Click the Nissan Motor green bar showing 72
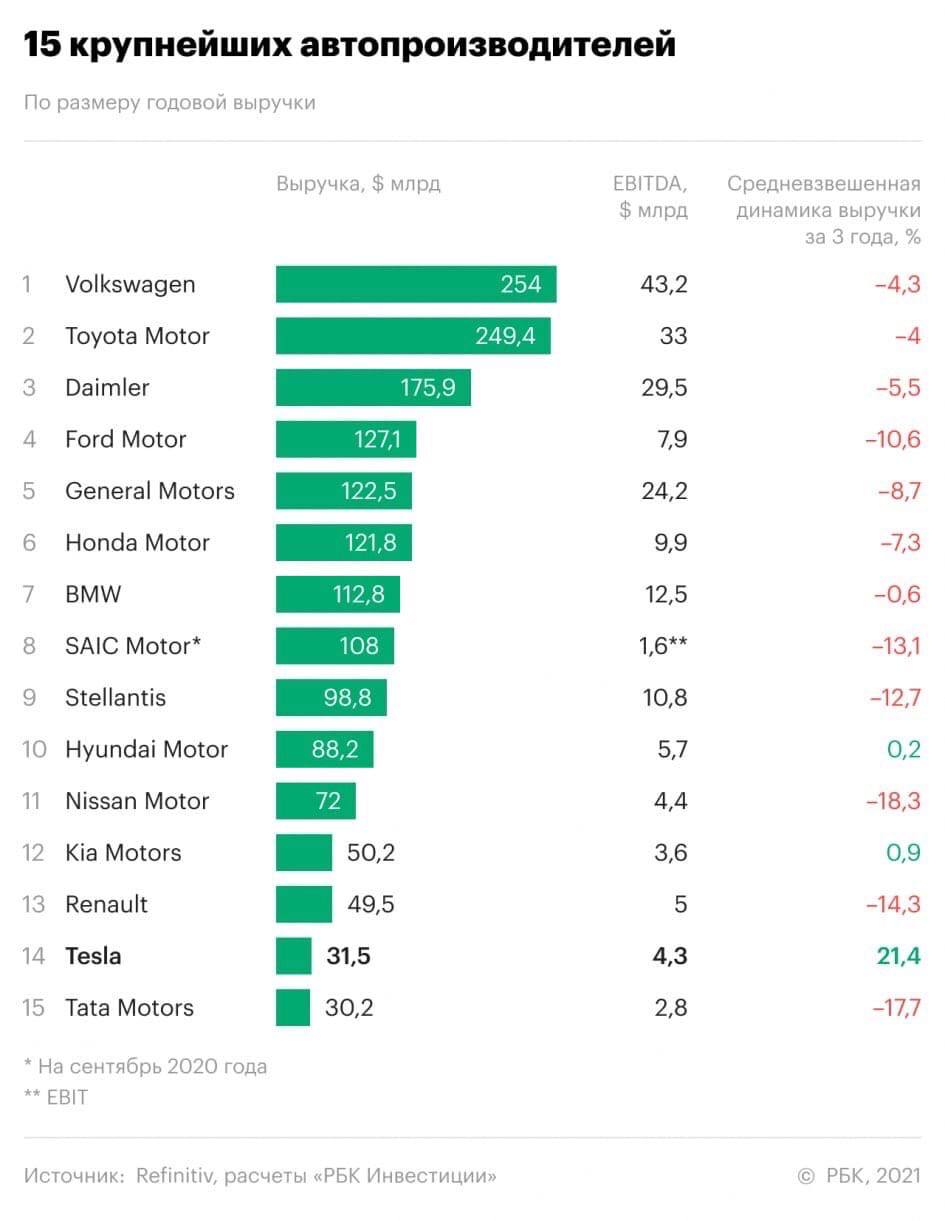The image size is (945, 1221). coord(315,801)
